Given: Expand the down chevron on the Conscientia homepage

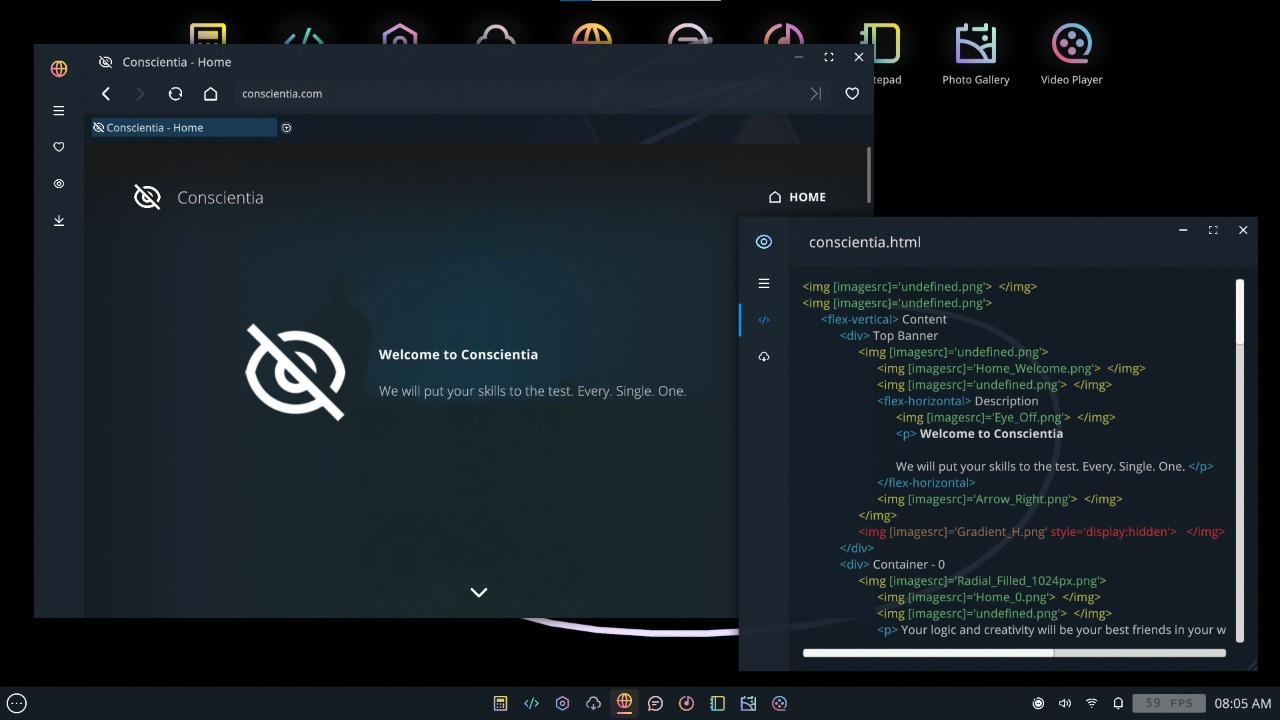Looking at the screenshot, I should coord(478,592).
